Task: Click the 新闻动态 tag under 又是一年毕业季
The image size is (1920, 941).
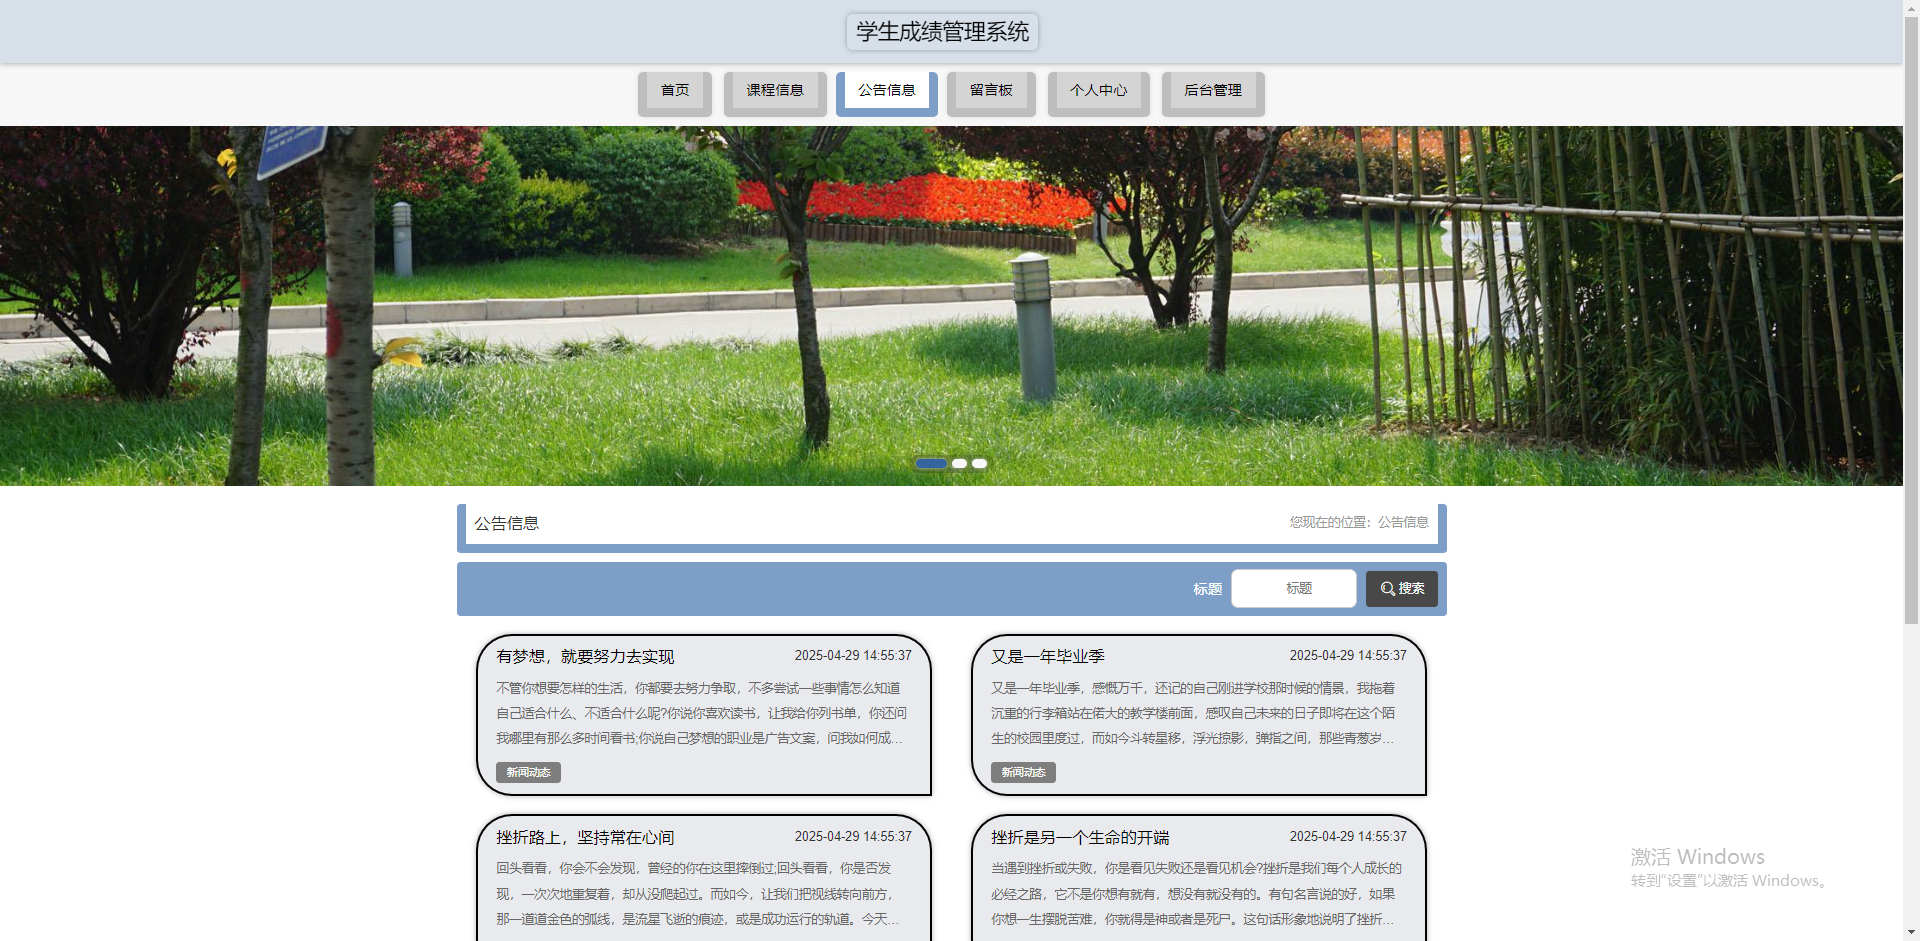Action: point(1022,771)
